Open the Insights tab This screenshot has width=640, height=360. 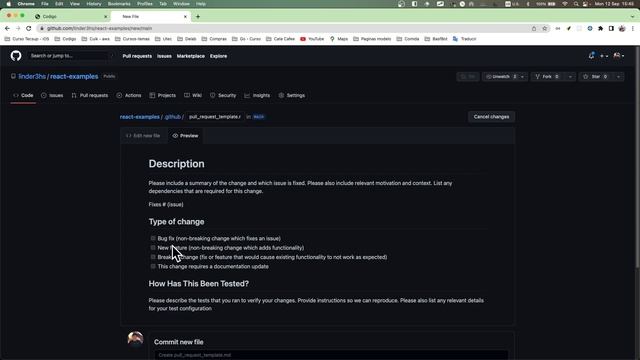point(257,96)
